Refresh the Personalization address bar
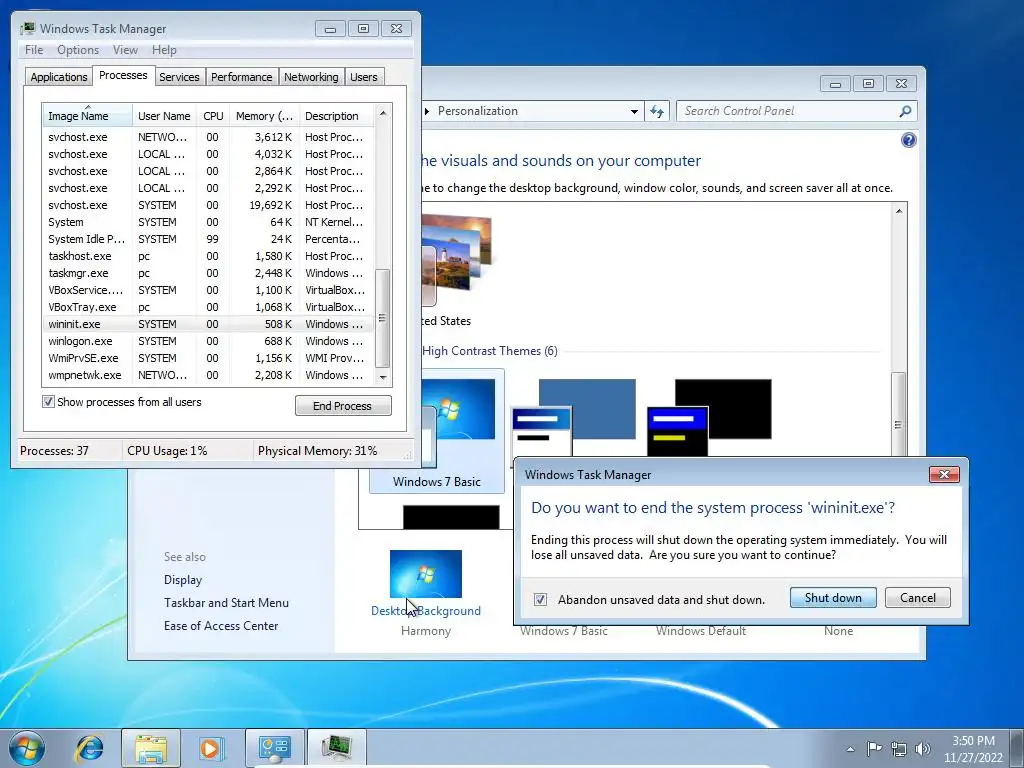This screenshot has width=1024, height=768. 656,111
